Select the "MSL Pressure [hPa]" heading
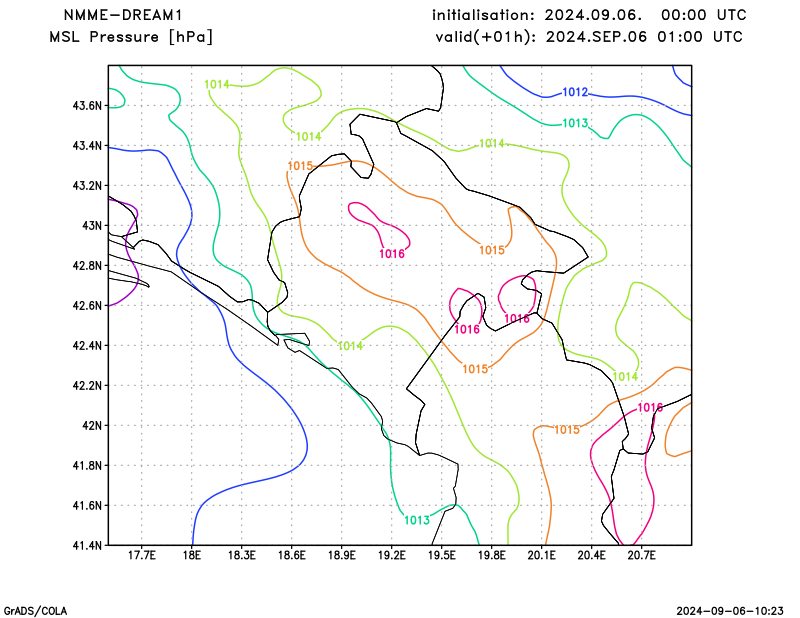Screen dimensions: 800x618 pyautogui.click(x=131, y=37)
